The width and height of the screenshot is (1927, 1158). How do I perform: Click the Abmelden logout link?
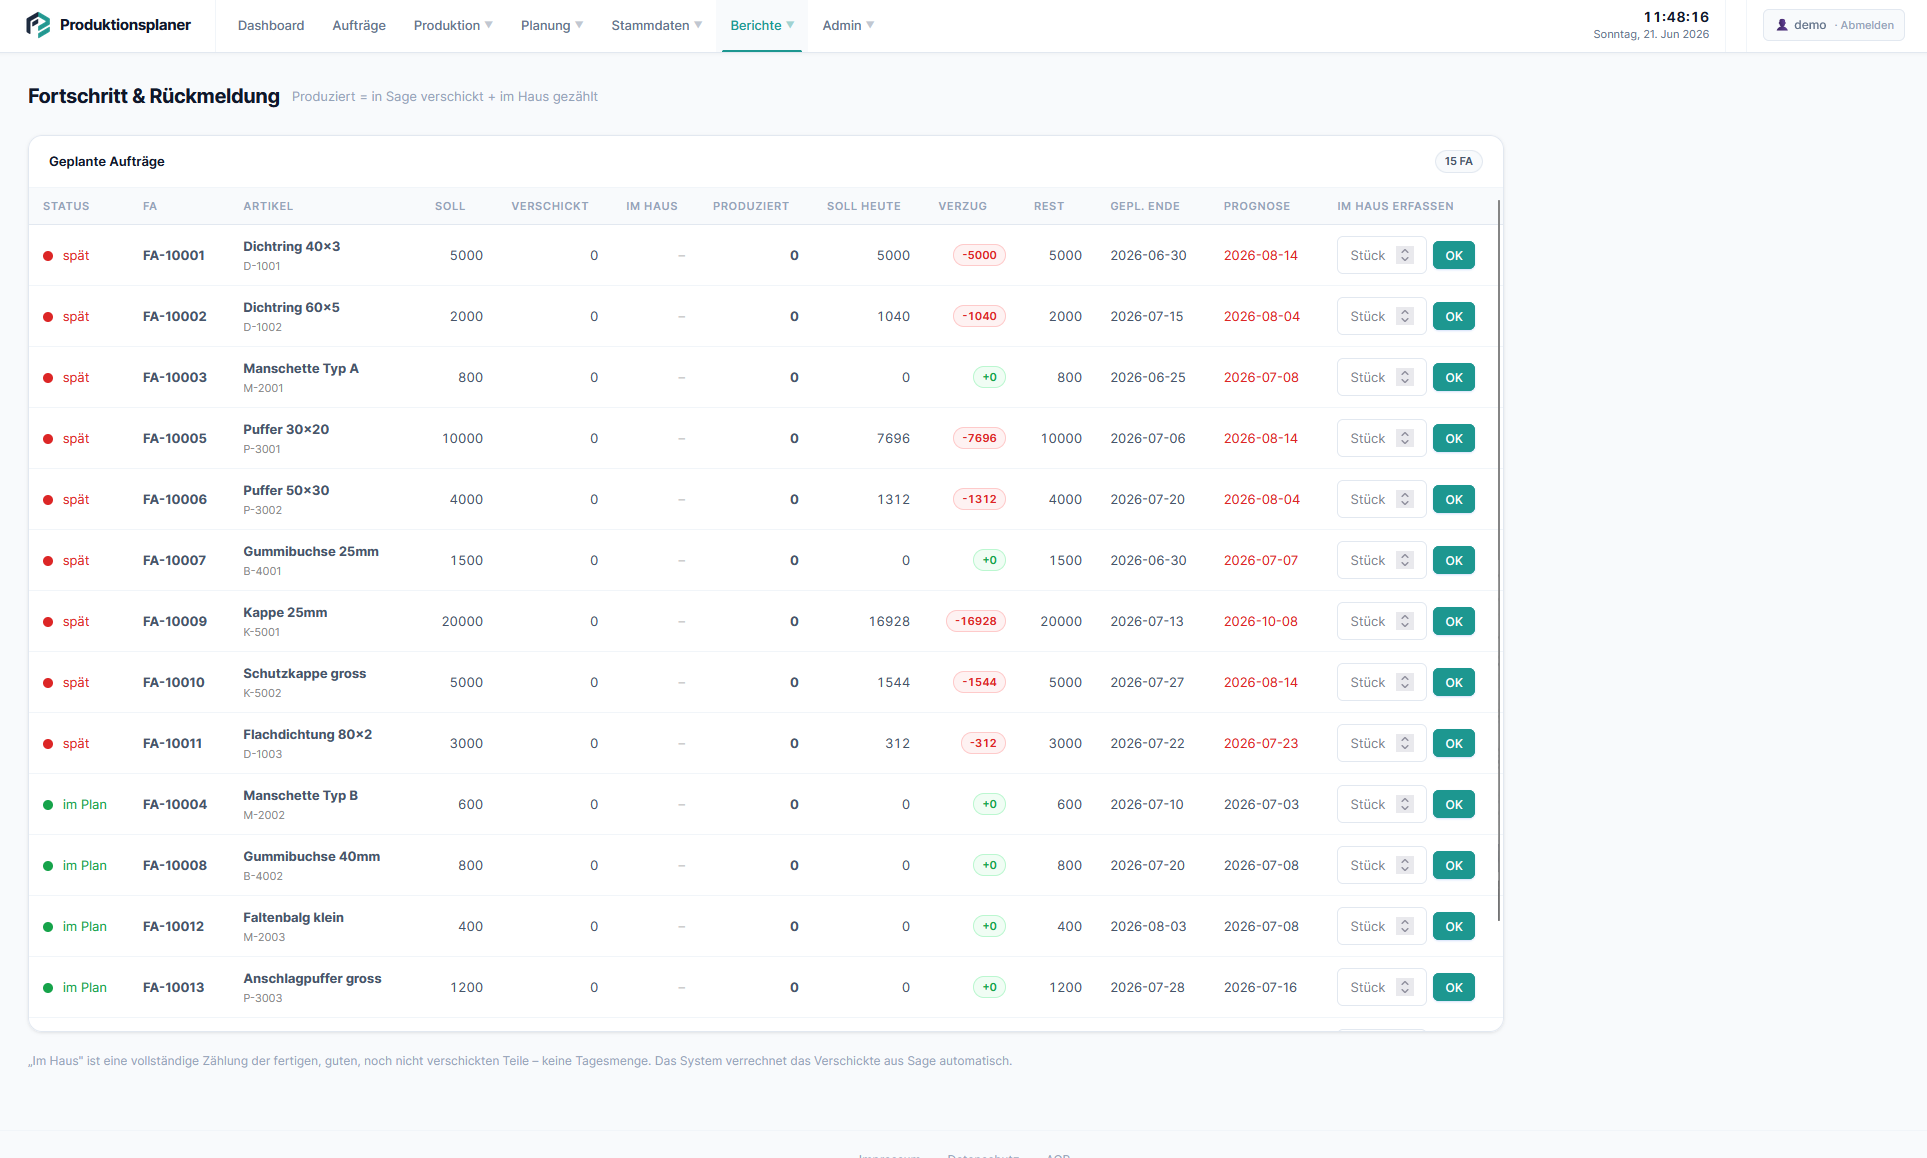tap(1867, 25)
